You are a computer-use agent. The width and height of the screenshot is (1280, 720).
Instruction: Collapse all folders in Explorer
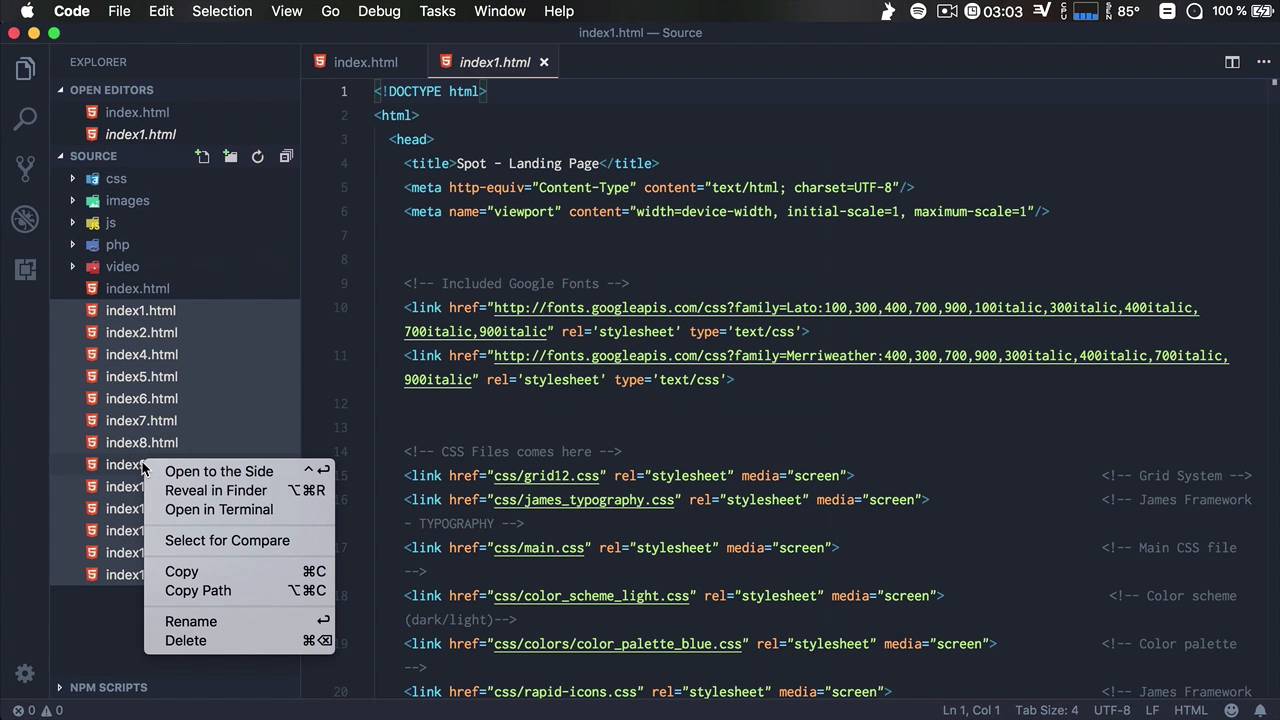click(x=286, y=156)
